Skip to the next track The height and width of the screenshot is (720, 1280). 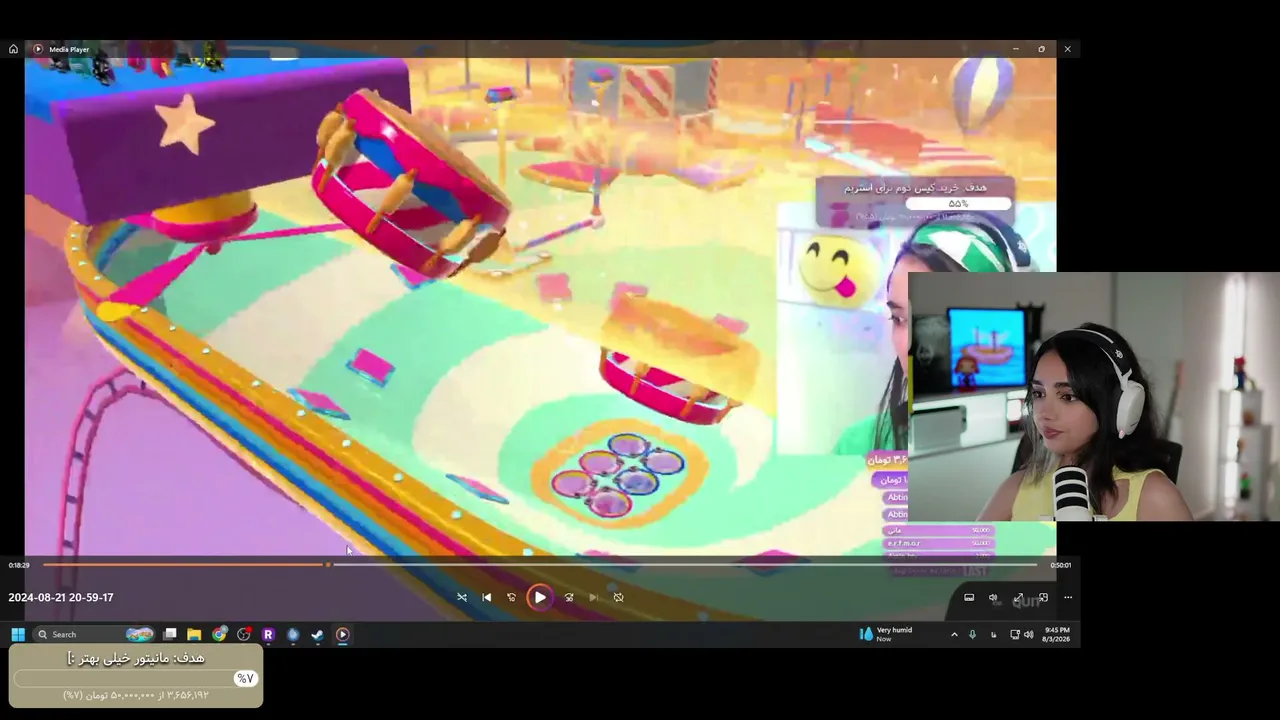594,598
